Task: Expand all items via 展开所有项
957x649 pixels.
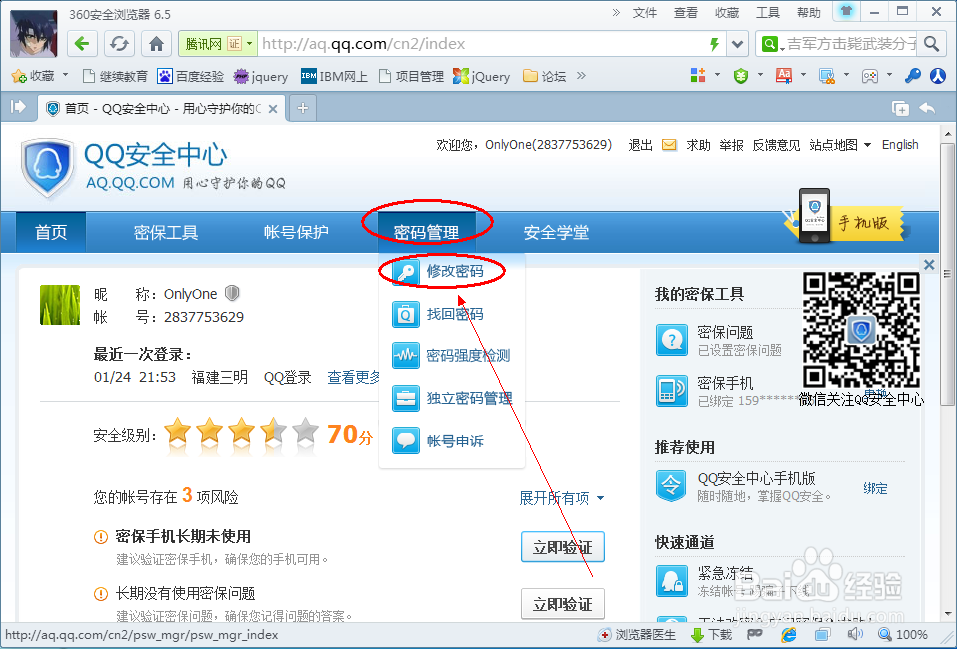Action: [x=562, y=498]
